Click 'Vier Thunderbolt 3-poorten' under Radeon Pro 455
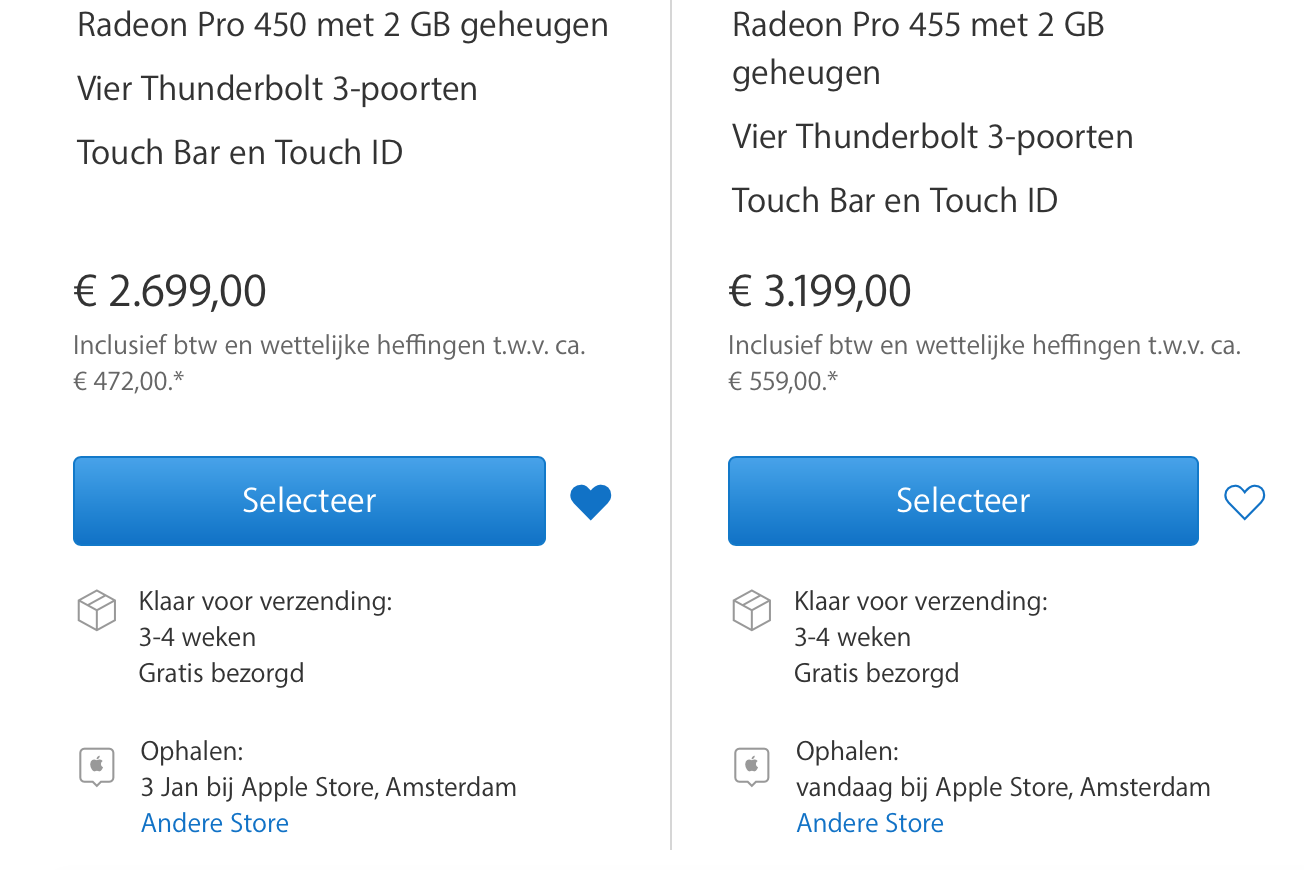Screen dimensions: 1304x870 933,137
